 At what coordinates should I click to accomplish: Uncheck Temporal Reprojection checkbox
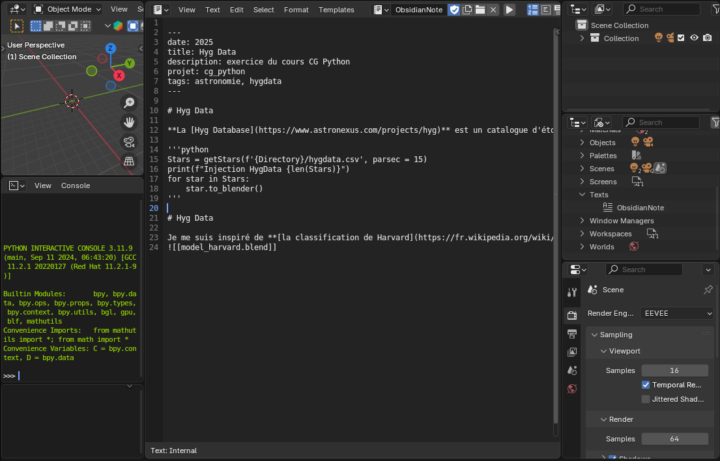click(x=645, y=385)
